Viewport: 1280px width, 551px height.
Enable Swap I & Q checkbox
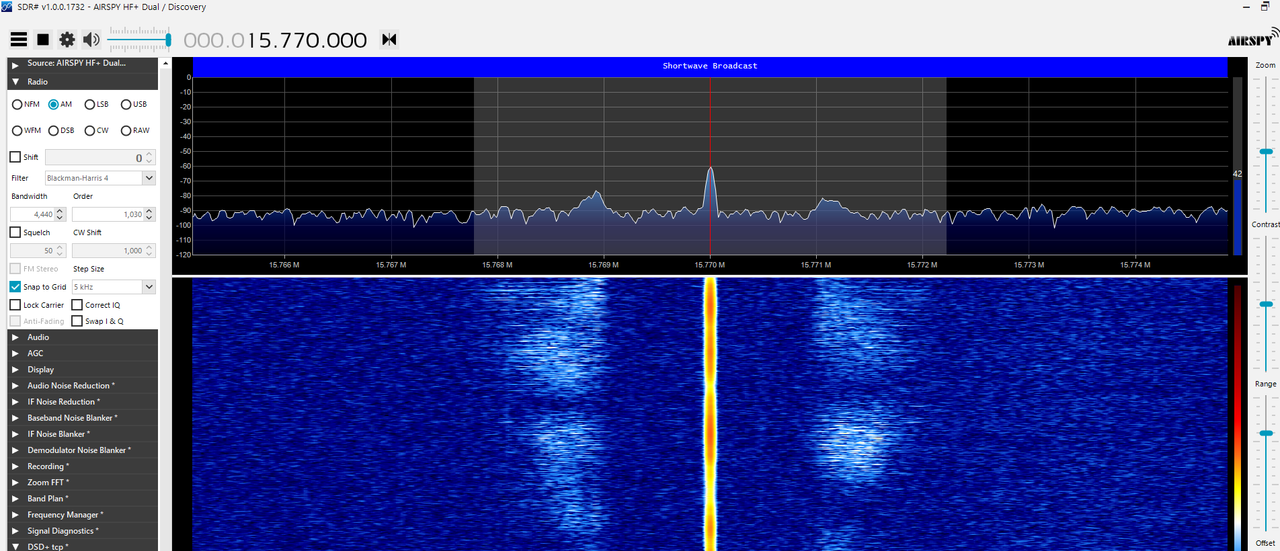[77, 321]
